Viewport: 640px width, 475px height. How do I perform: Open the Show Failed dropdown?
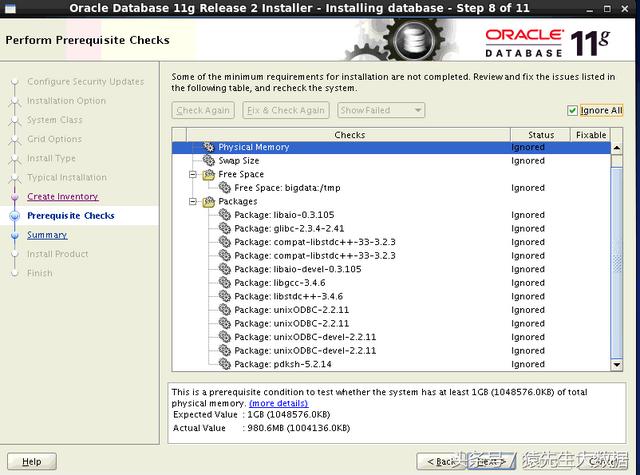(381, 110)
